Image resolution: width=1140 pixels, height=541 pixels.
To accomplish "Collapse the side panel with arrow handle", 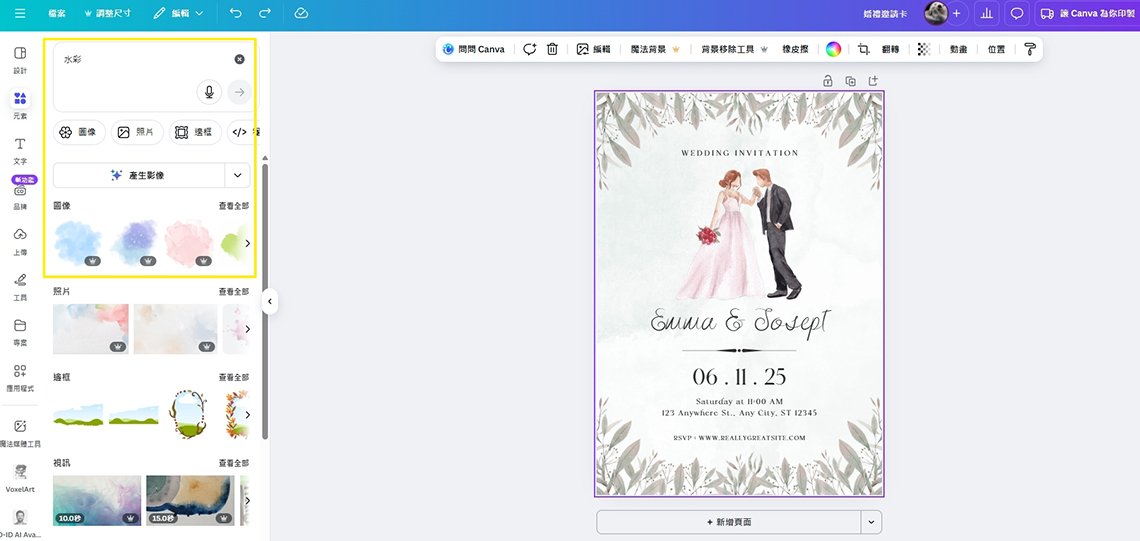I will (x=269, y=301).
